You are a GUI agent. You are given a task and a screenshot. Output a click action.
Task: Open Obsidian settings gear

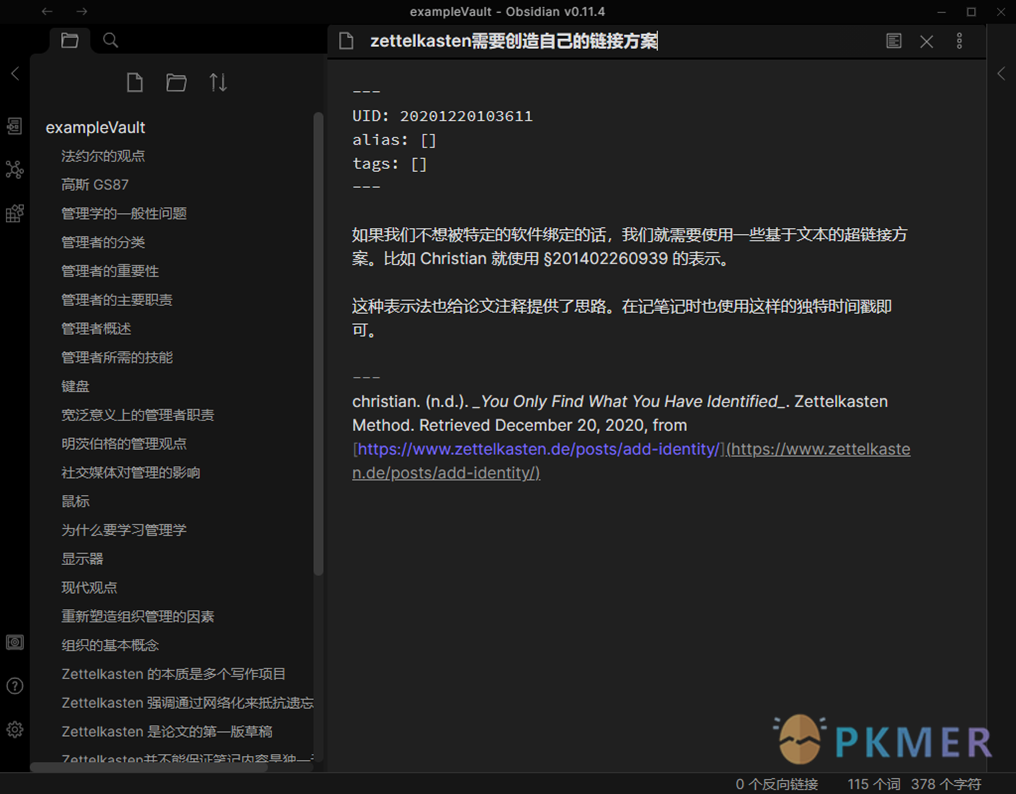pos(14,730)
